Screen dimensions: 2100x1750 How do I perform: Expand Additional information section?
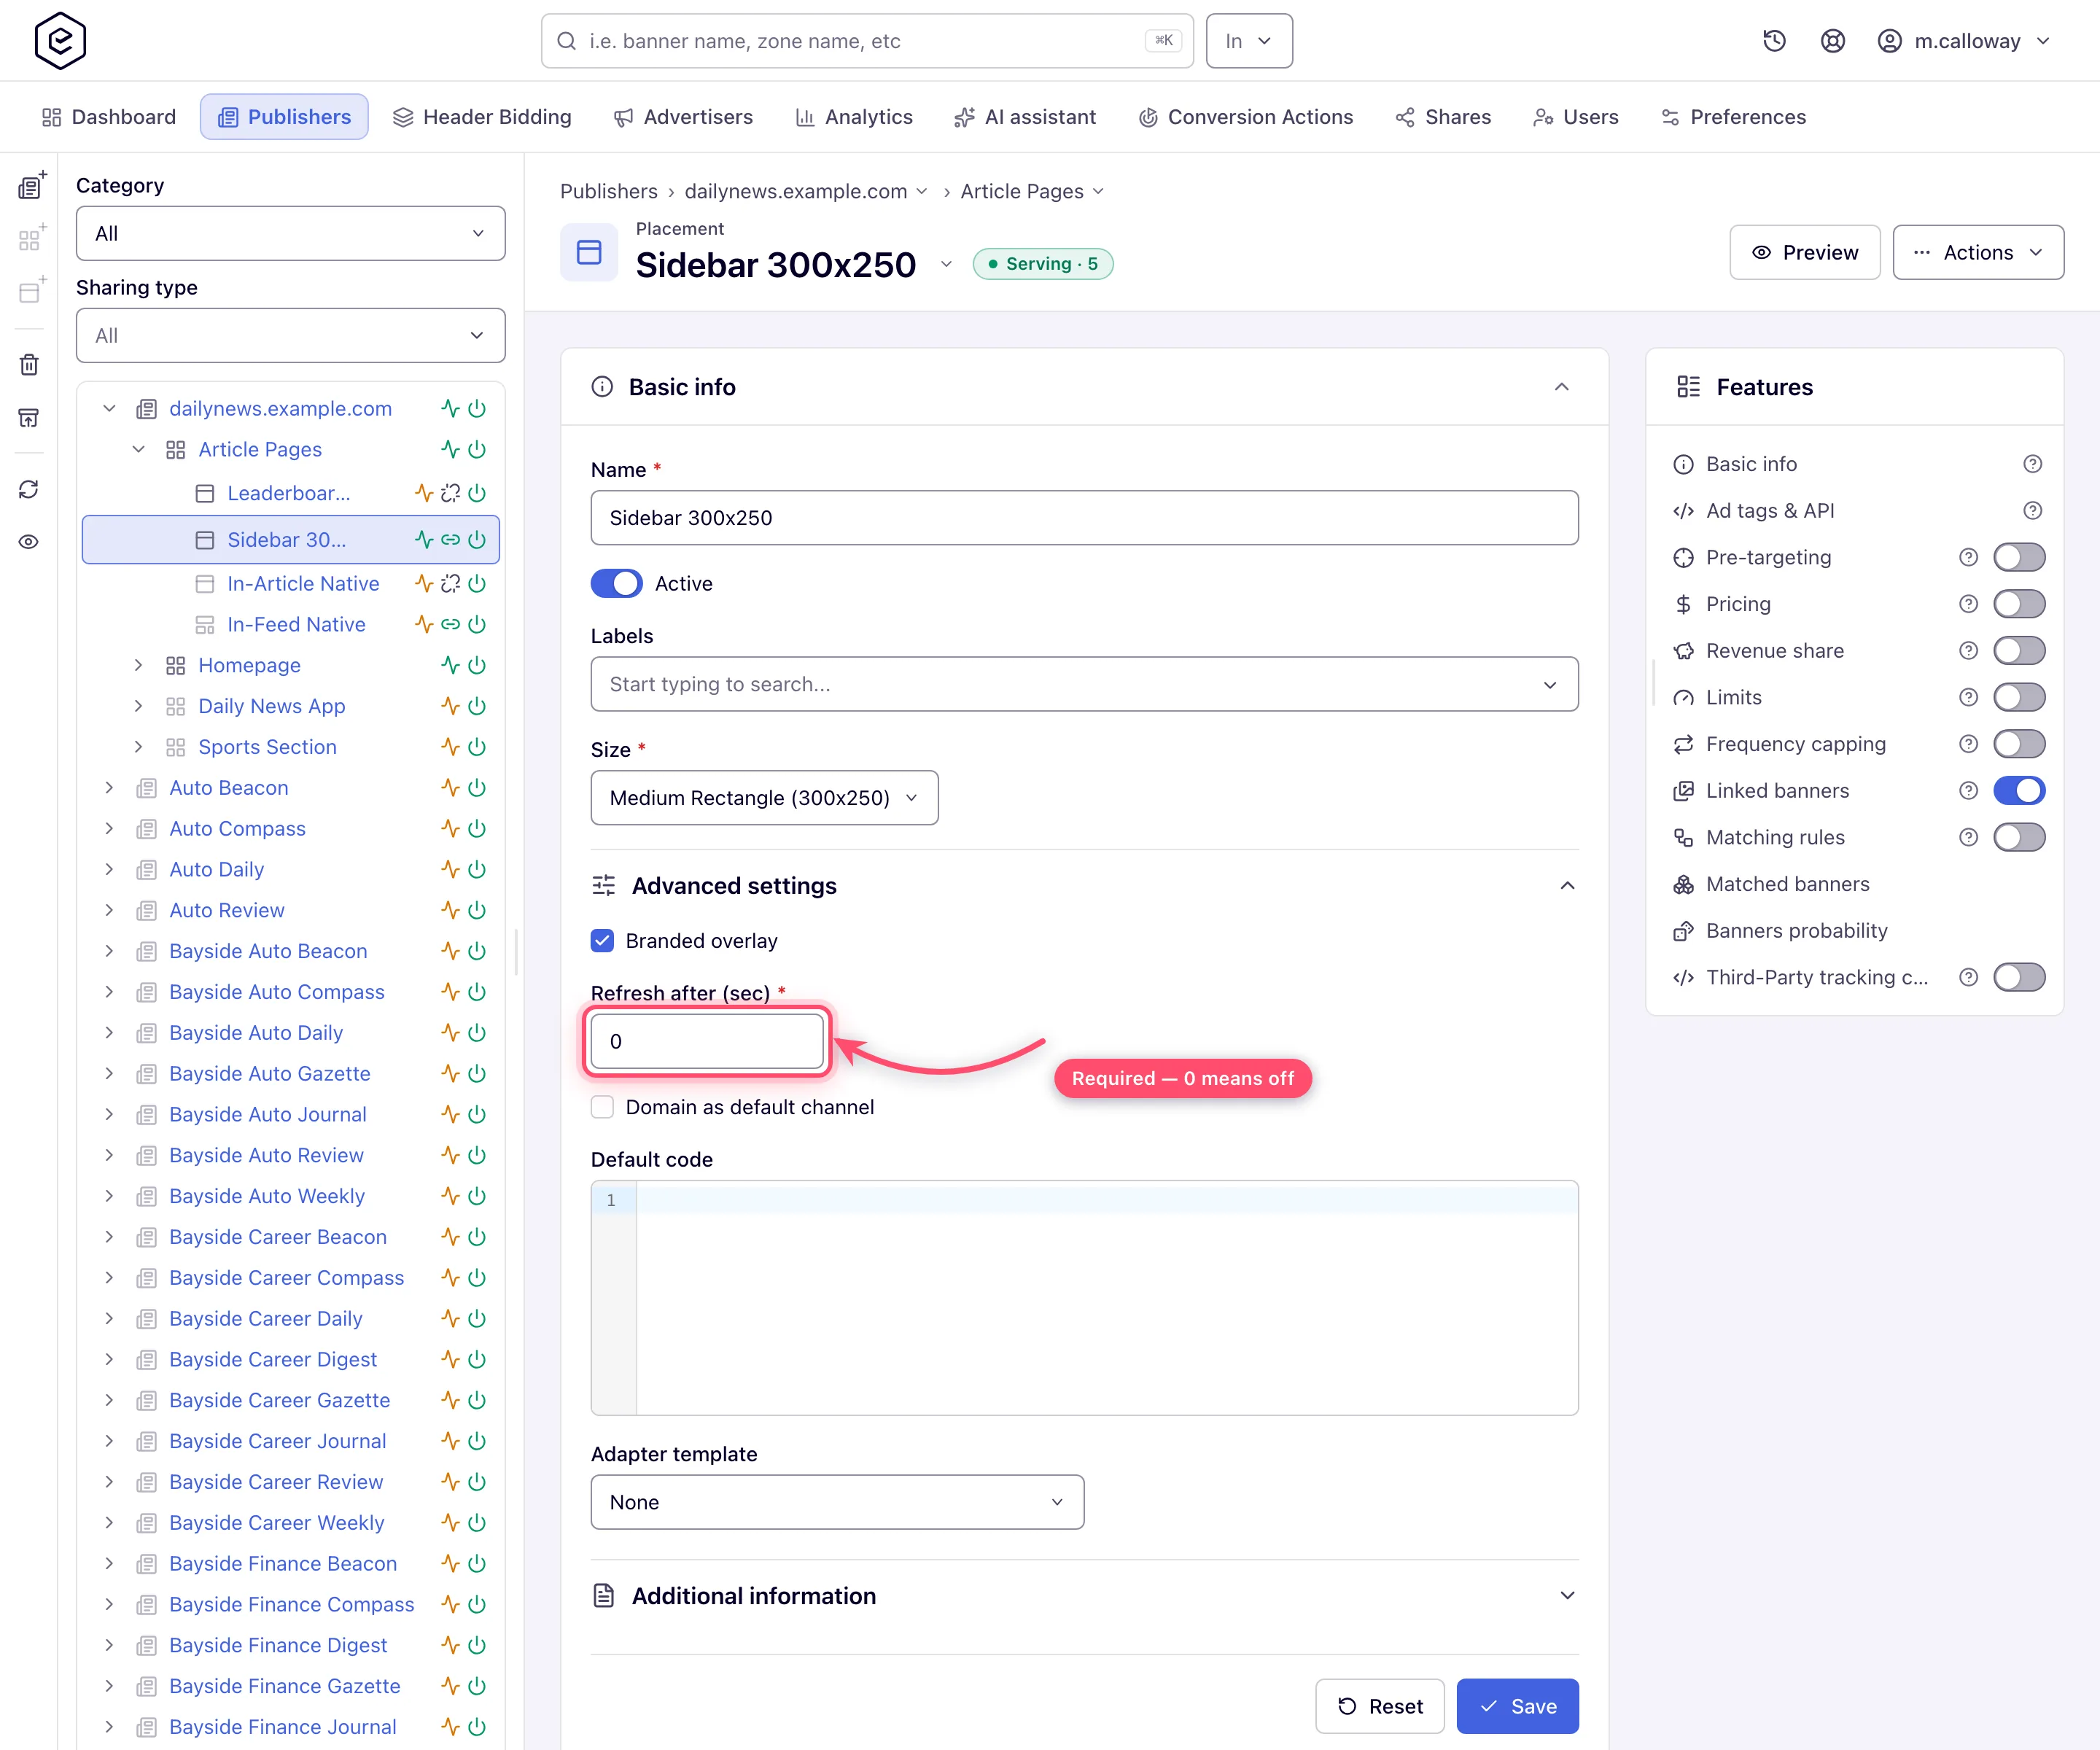pyautogui.click(x=1084, y=1596)
